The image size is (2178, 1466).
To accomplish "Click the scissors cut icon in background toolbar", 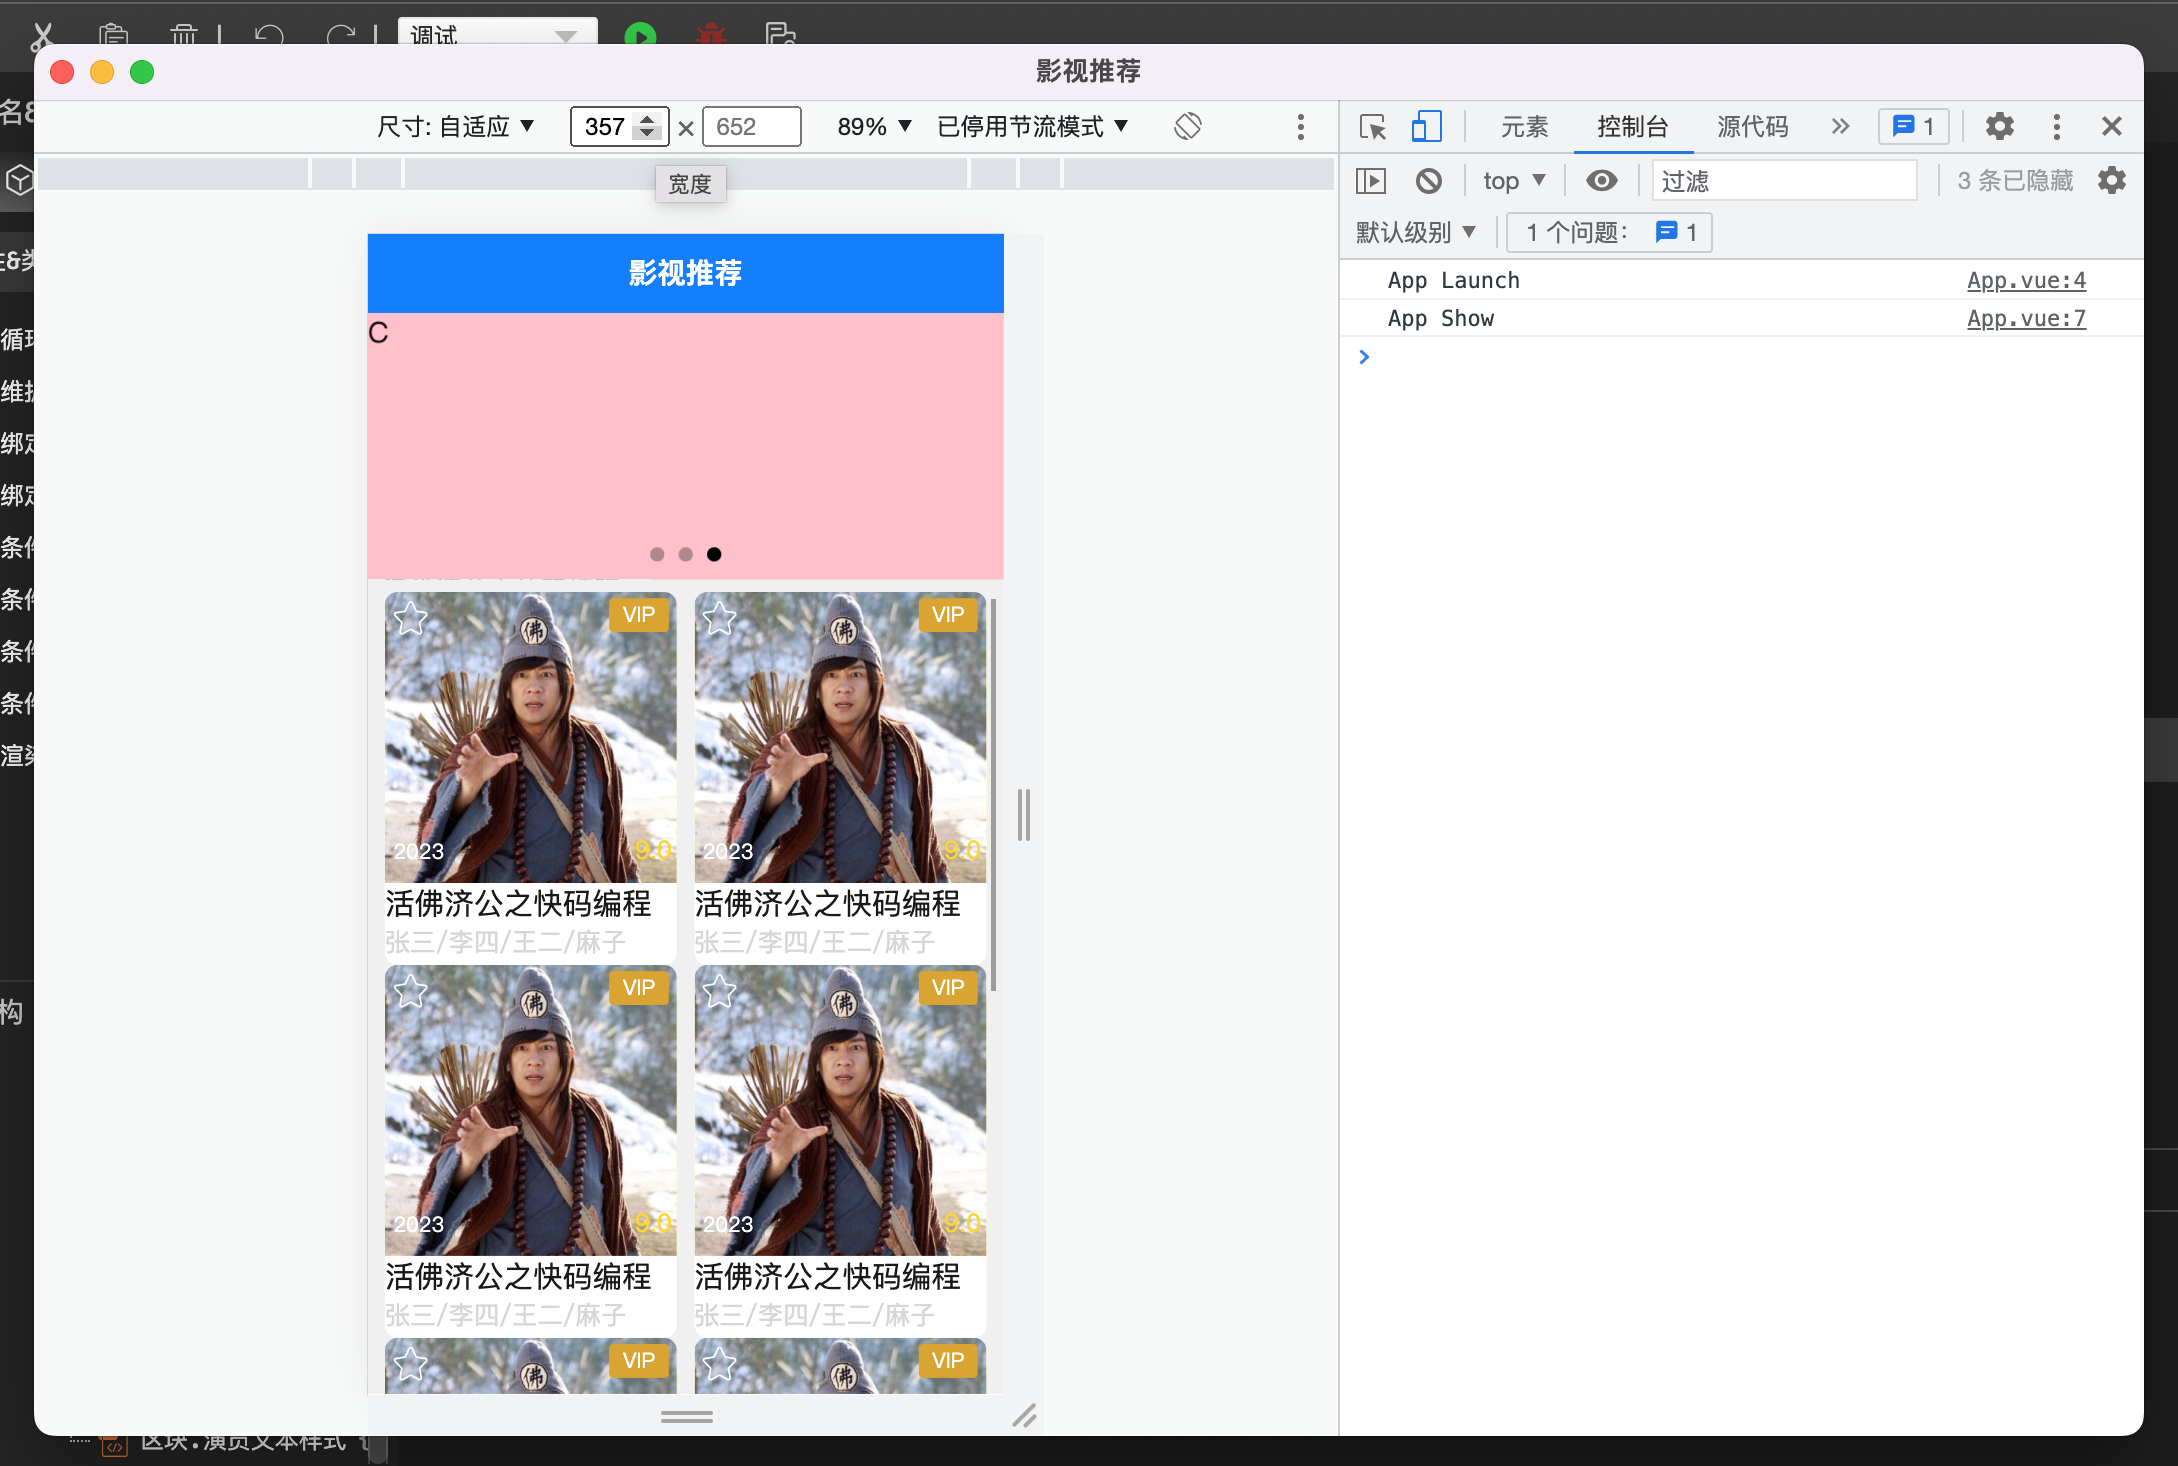I will tap(41, 36).
